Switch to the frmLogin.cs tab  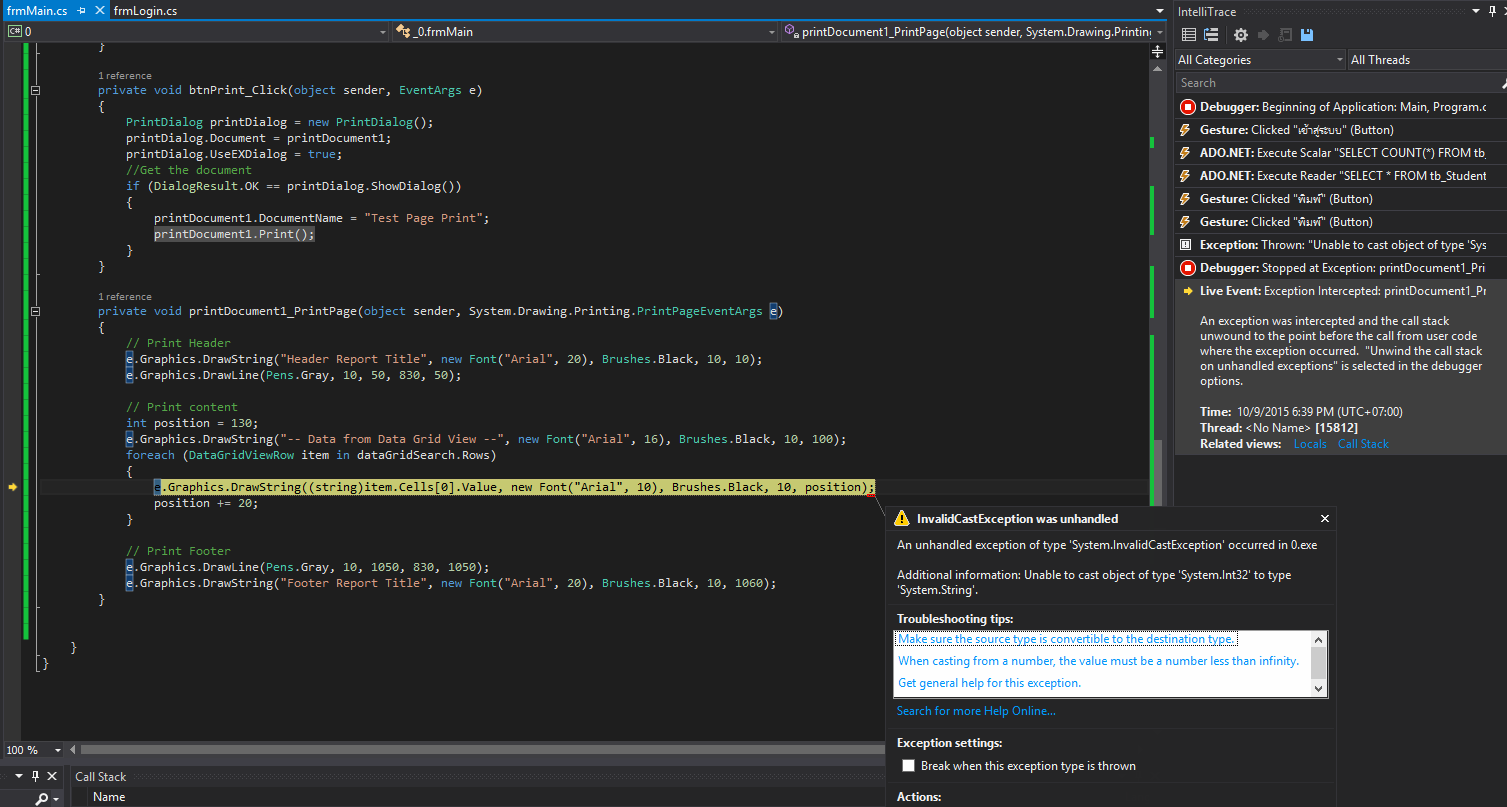145,11
